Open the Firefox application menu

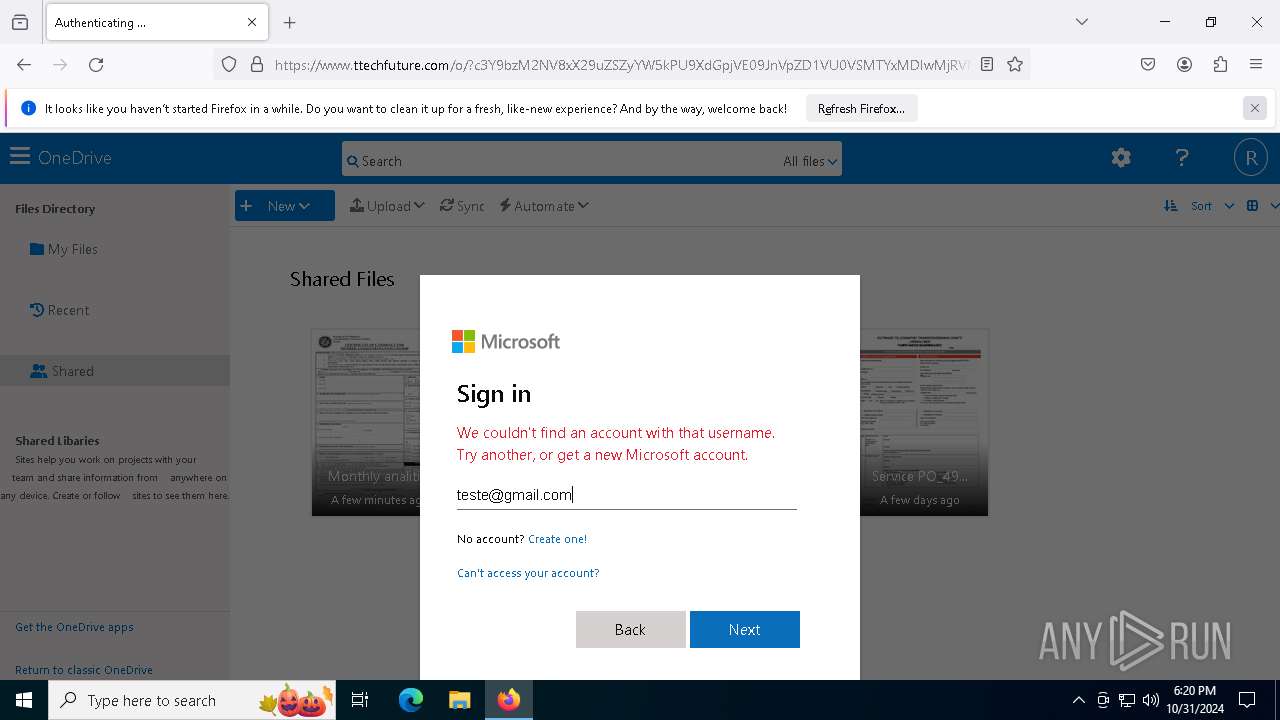pyautogui.click(x=1256, y=64)
